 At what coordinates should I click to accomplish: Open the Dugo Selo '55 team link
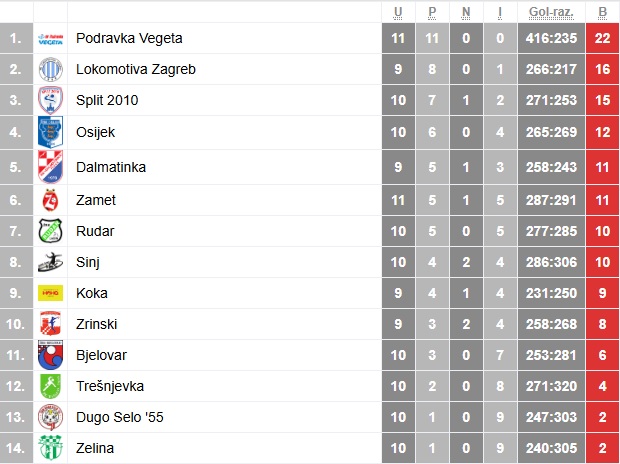(x=119, y=417)
